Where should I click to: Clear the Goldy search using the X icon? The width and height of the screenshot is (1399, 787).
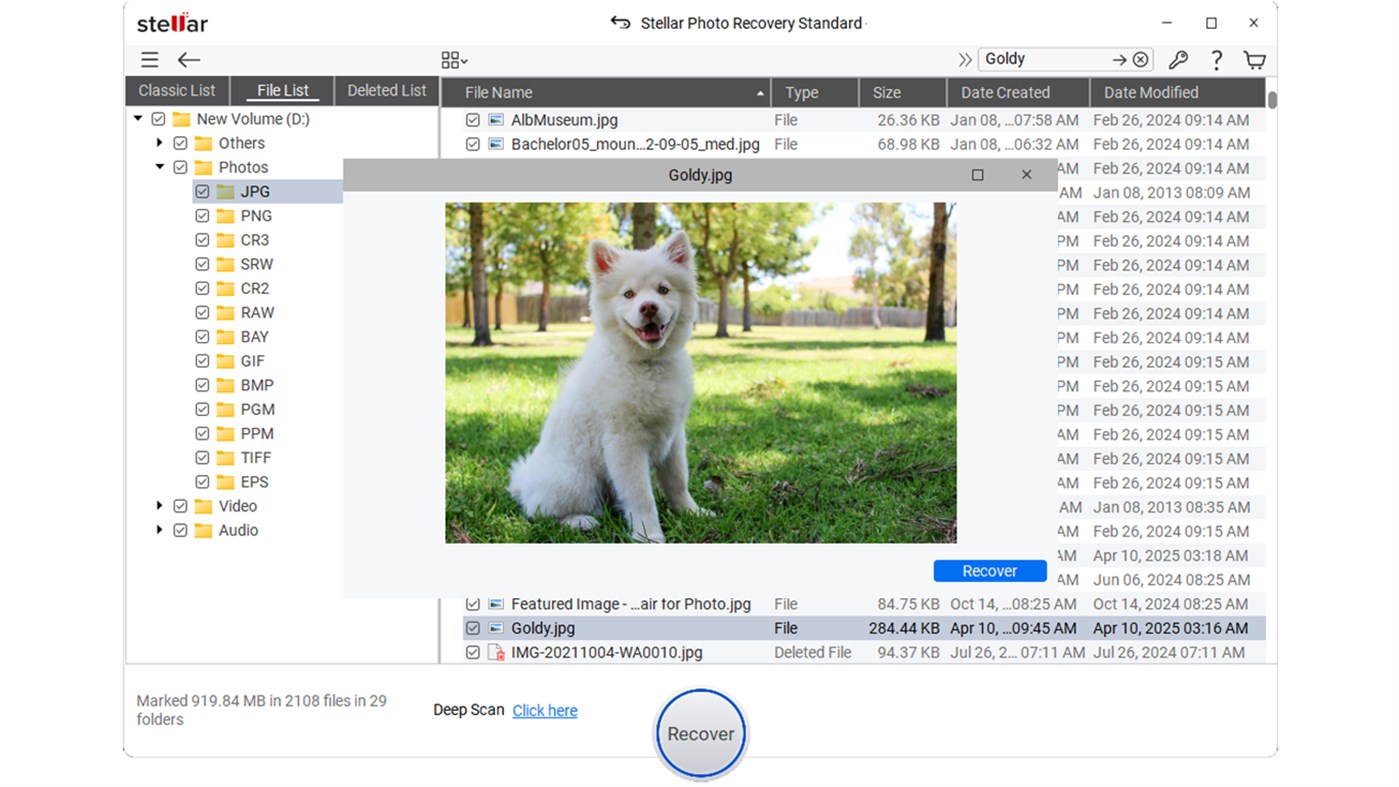click(1140, 59)
